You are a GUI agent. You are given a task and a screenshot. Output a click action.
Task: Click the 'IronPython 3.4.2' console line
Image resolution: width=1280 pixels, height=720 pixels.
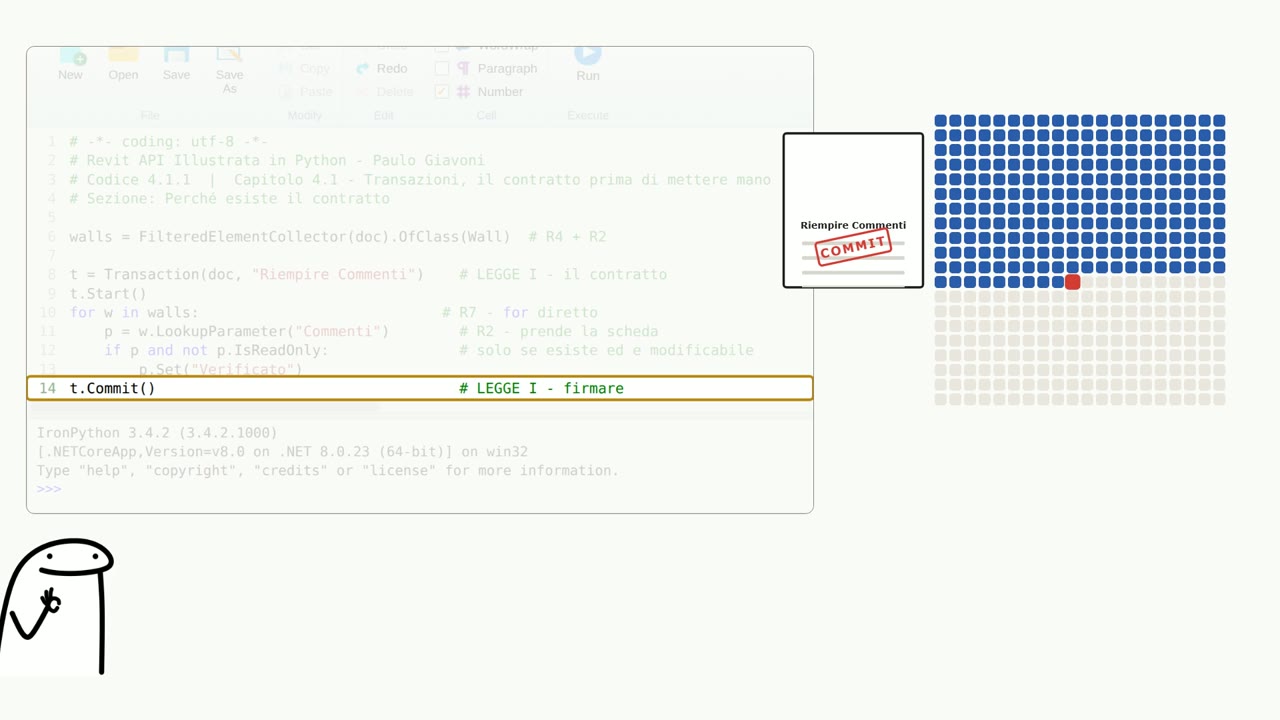[x=157, y=432]
